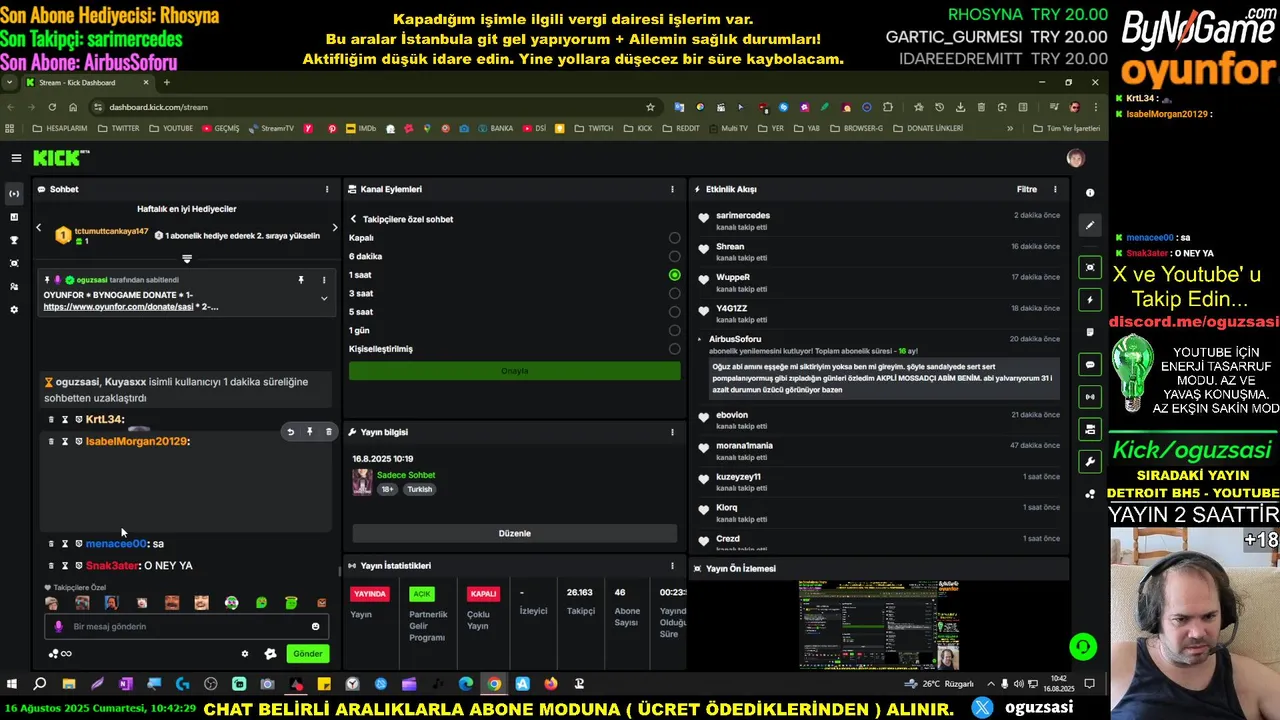Open the Windows taskbar search
The image size is (1280, 720).
coord(40,684)
